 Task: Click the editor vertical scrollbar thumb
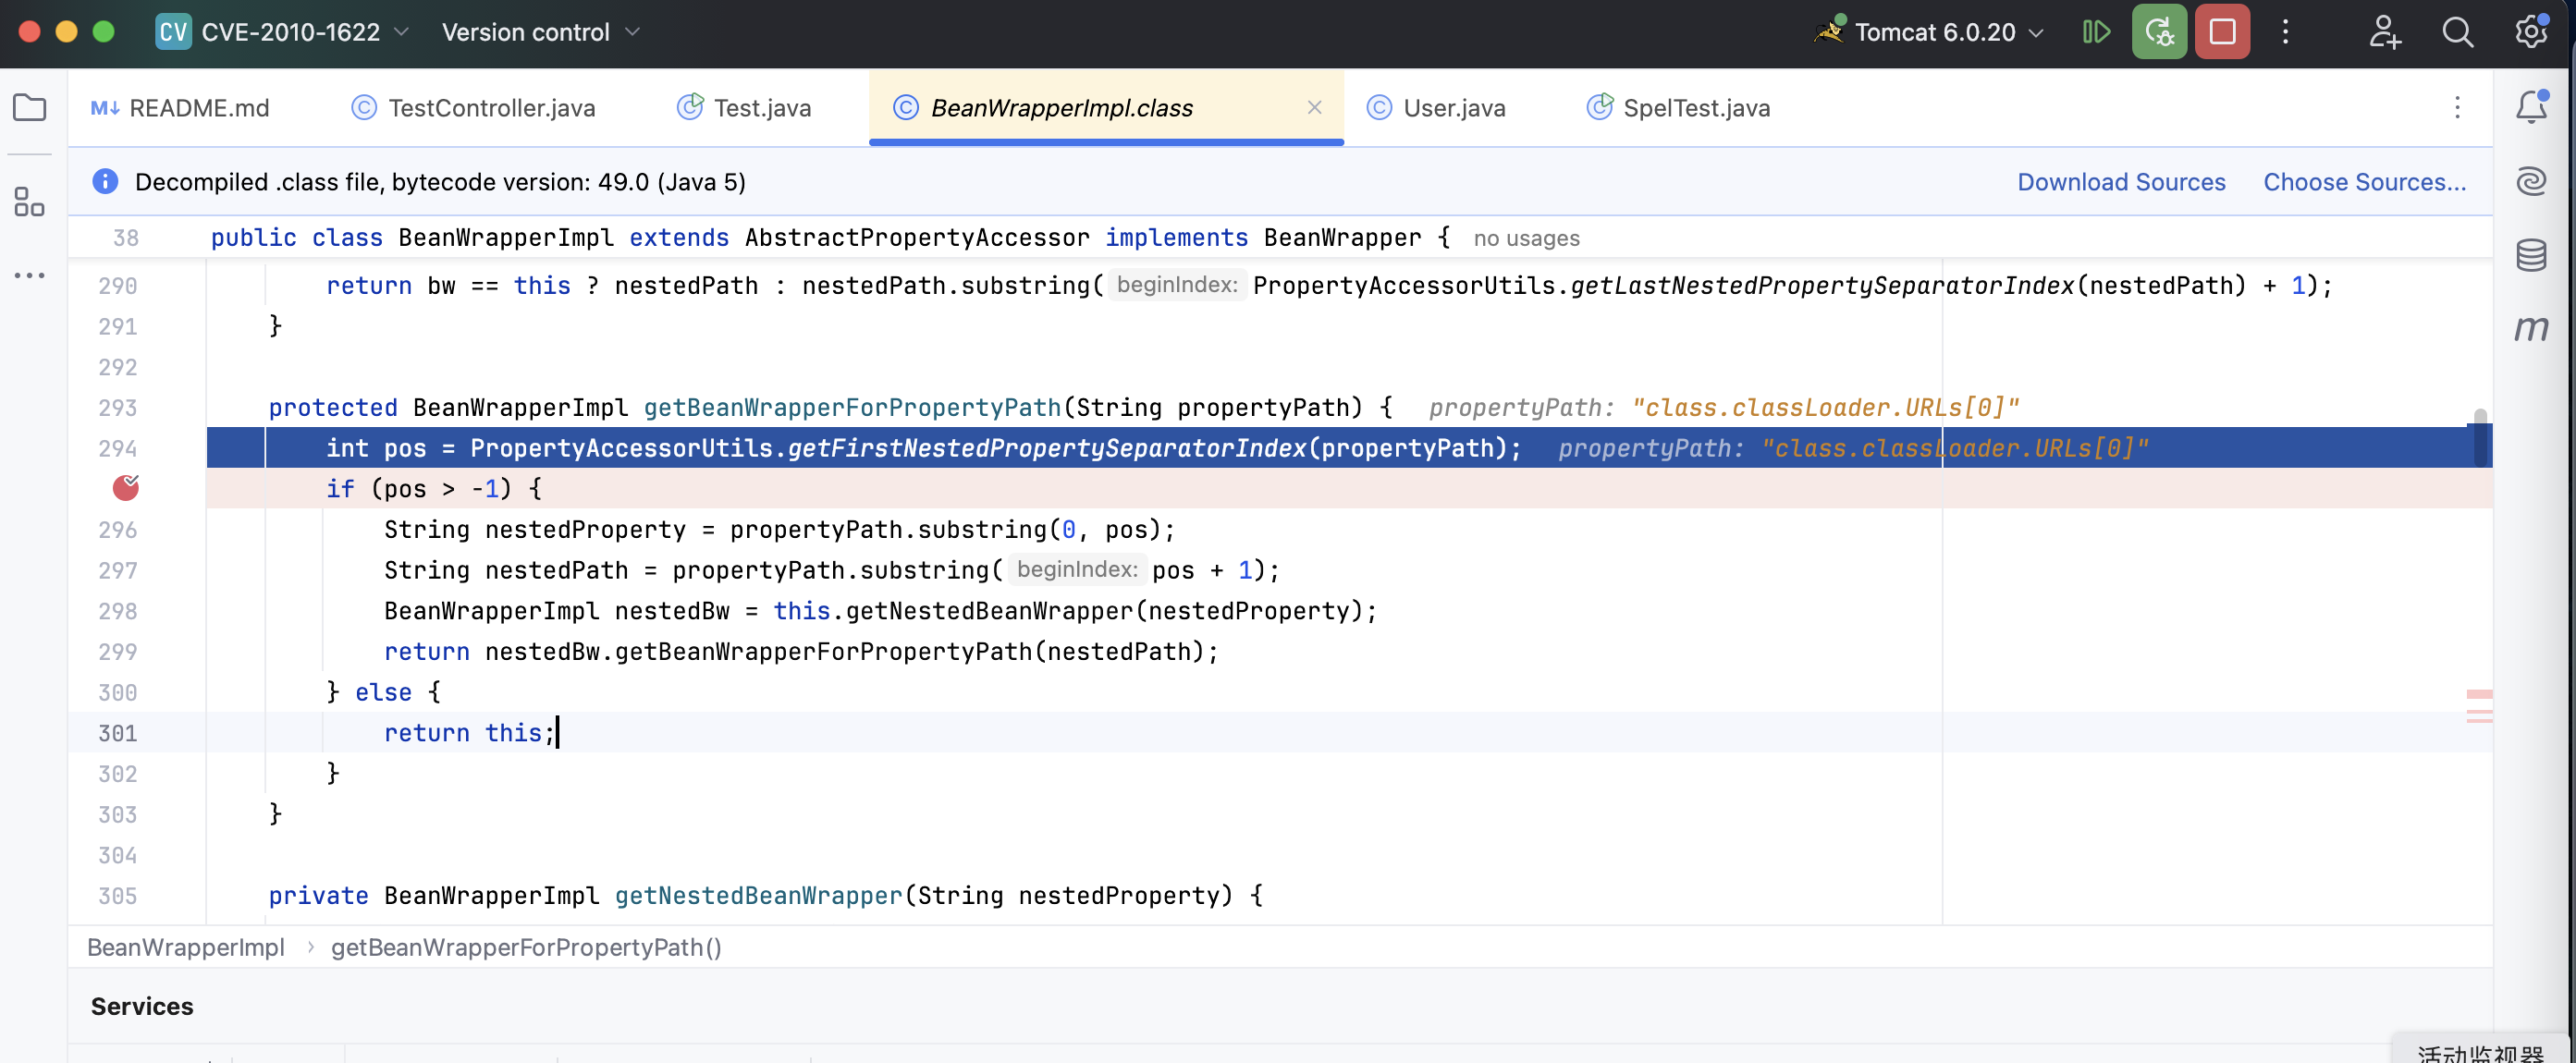[2481, 437]
